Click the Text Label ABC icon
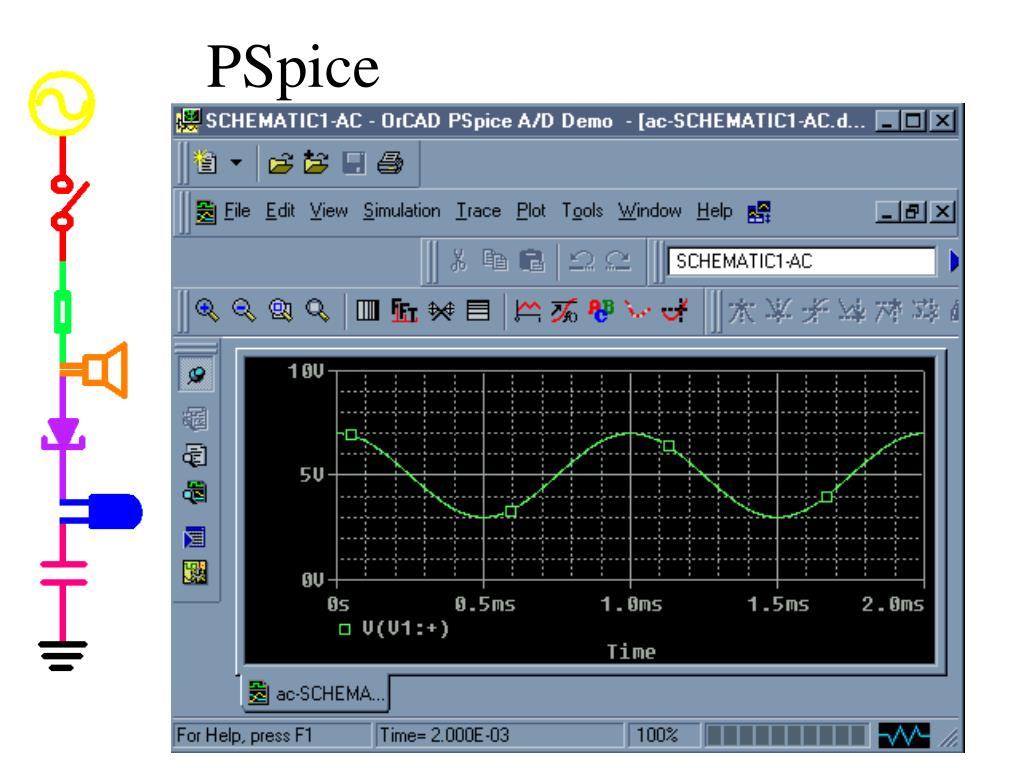 pos(601,310)
